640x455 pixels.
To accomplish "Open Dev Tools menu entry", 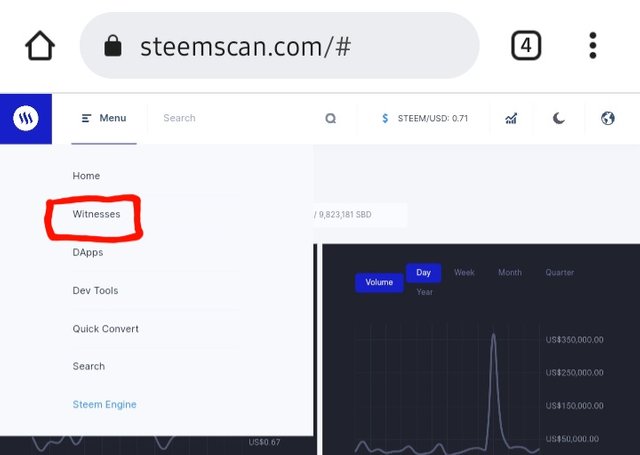I will (95, 291).
